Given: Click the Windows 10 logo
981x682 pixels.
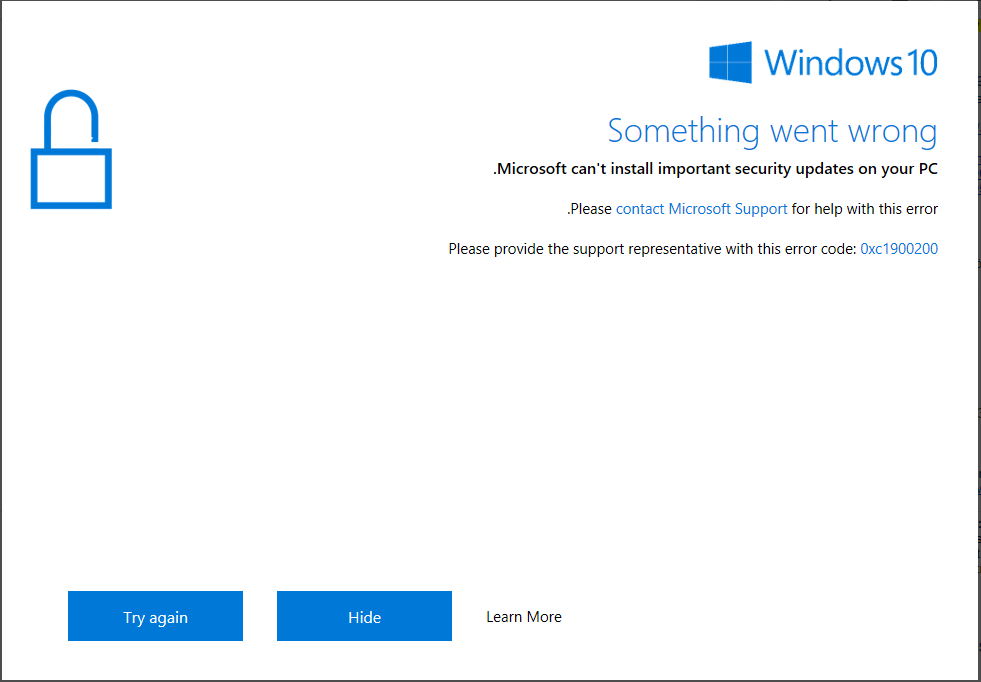Looking at the screenshot, I should (x=823, y=63).
